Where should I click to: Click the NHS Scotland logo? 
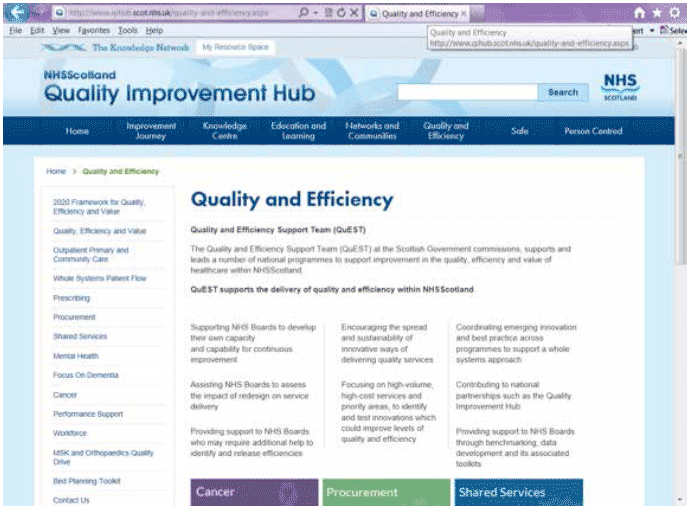click(620, 87)
